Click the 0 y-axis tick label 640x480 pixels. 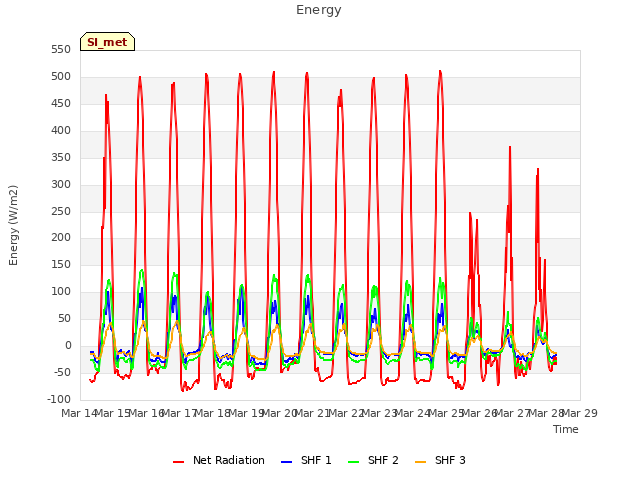[68, 345]
